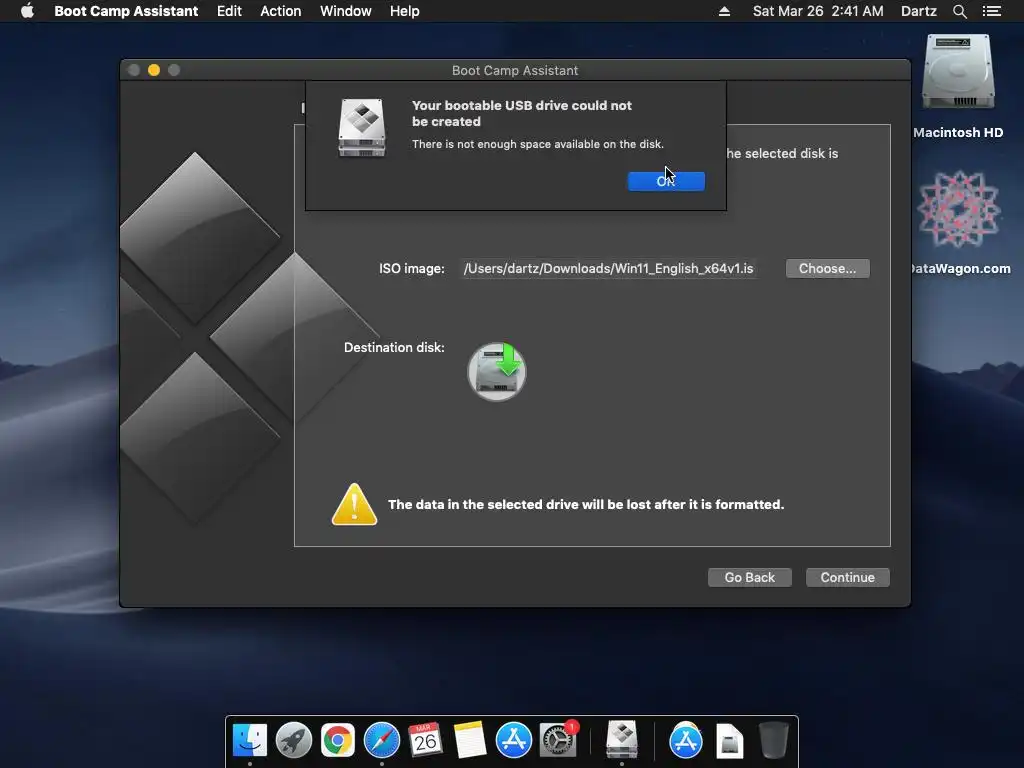Open System Preferences from the Dock
This screenshot has height=768, width=1024.
click(x=558, y=739)
